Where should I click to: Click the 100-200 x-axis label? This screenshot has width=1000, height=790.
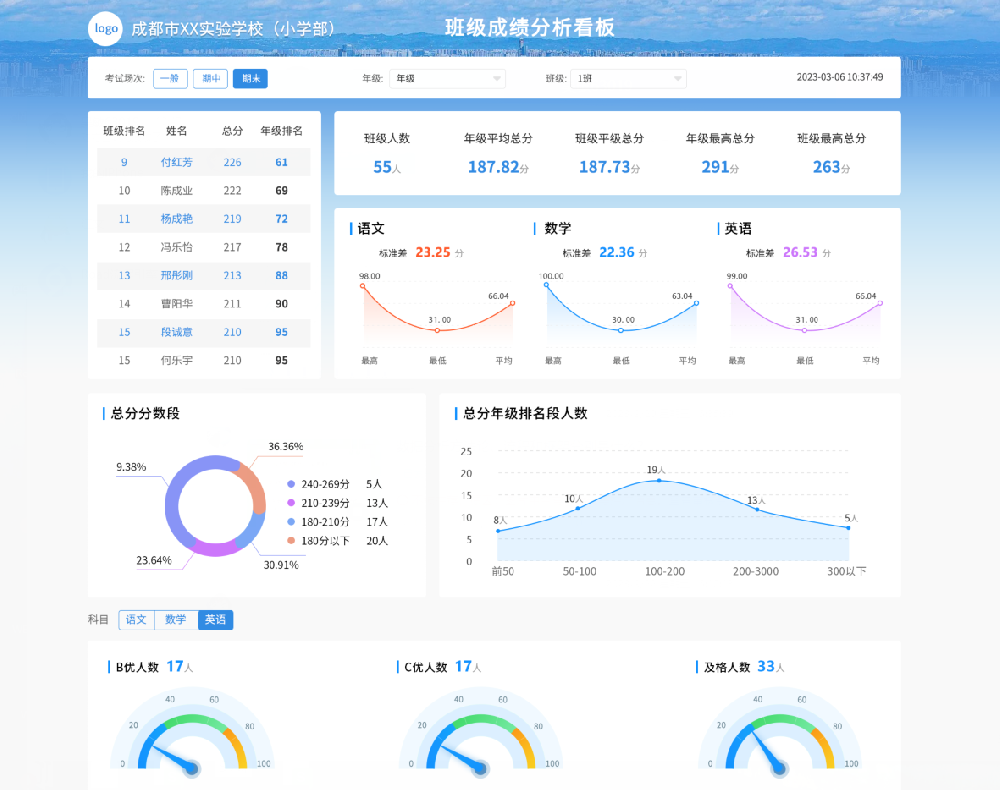[x=665, y=571]
